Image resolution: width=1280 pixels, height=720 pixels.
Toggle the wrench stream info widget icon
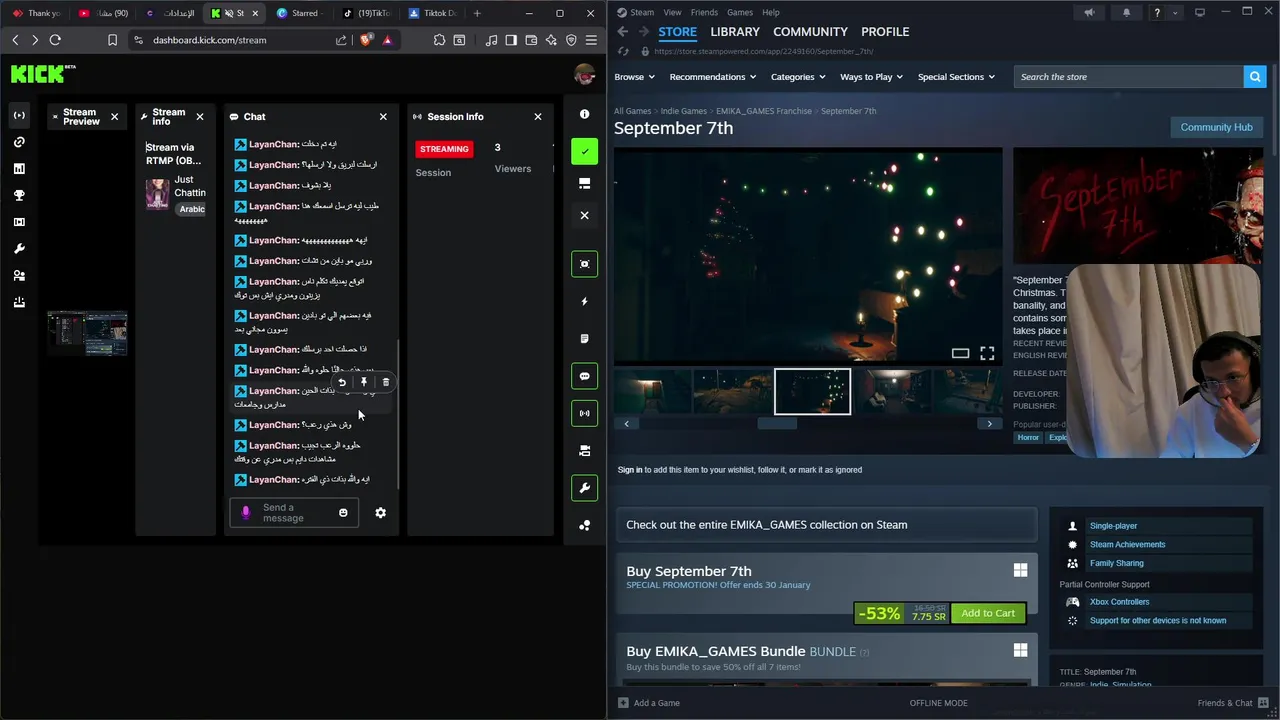tap(585, 488)
